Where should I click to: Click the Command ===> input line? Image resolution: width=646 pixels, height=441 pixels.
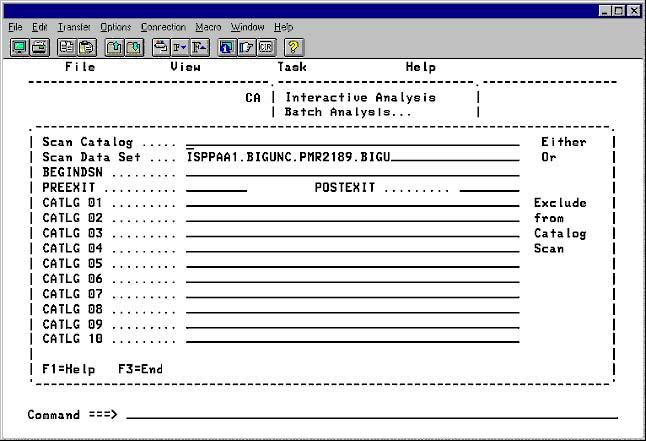point(372,415)
